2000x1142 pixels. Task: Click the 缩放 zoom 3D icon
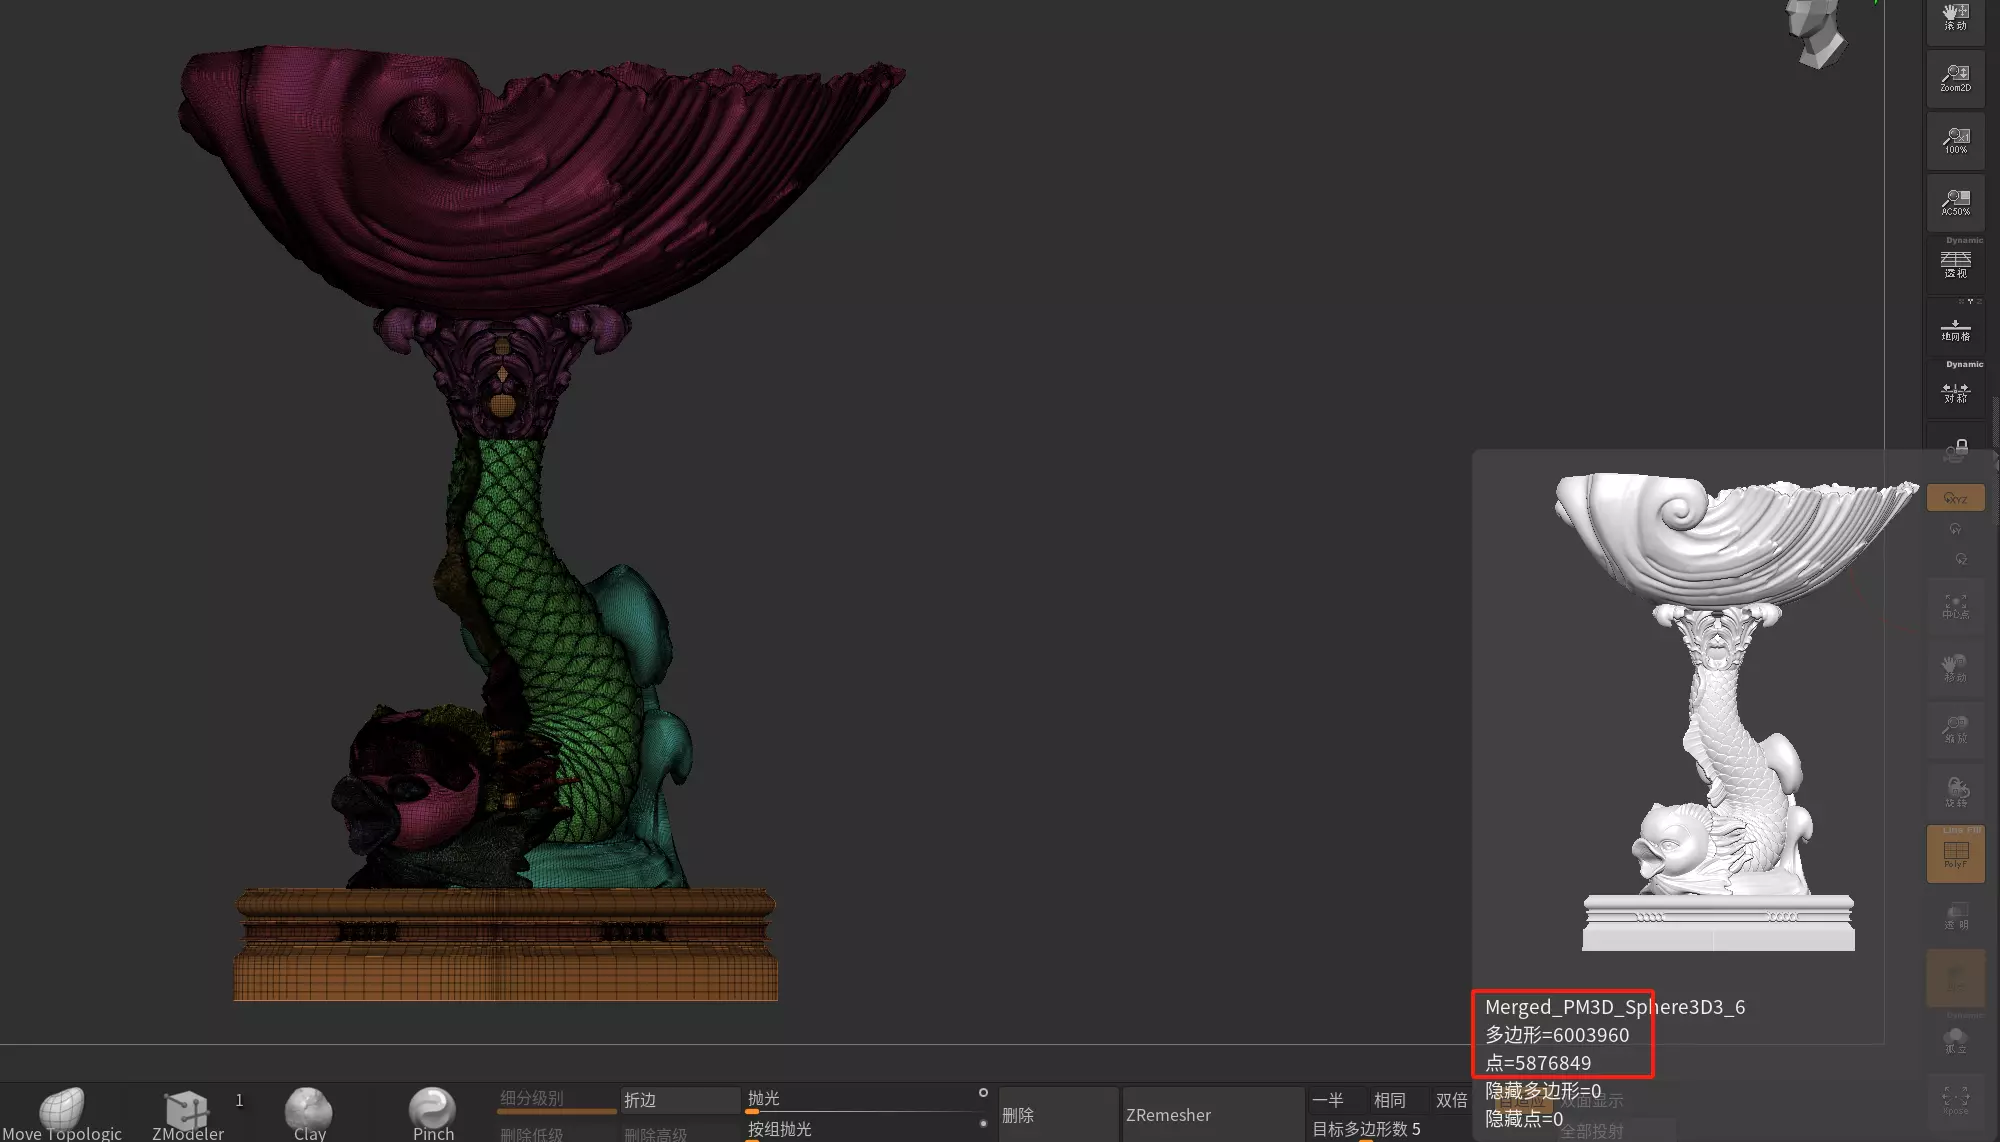[1955, 730]
